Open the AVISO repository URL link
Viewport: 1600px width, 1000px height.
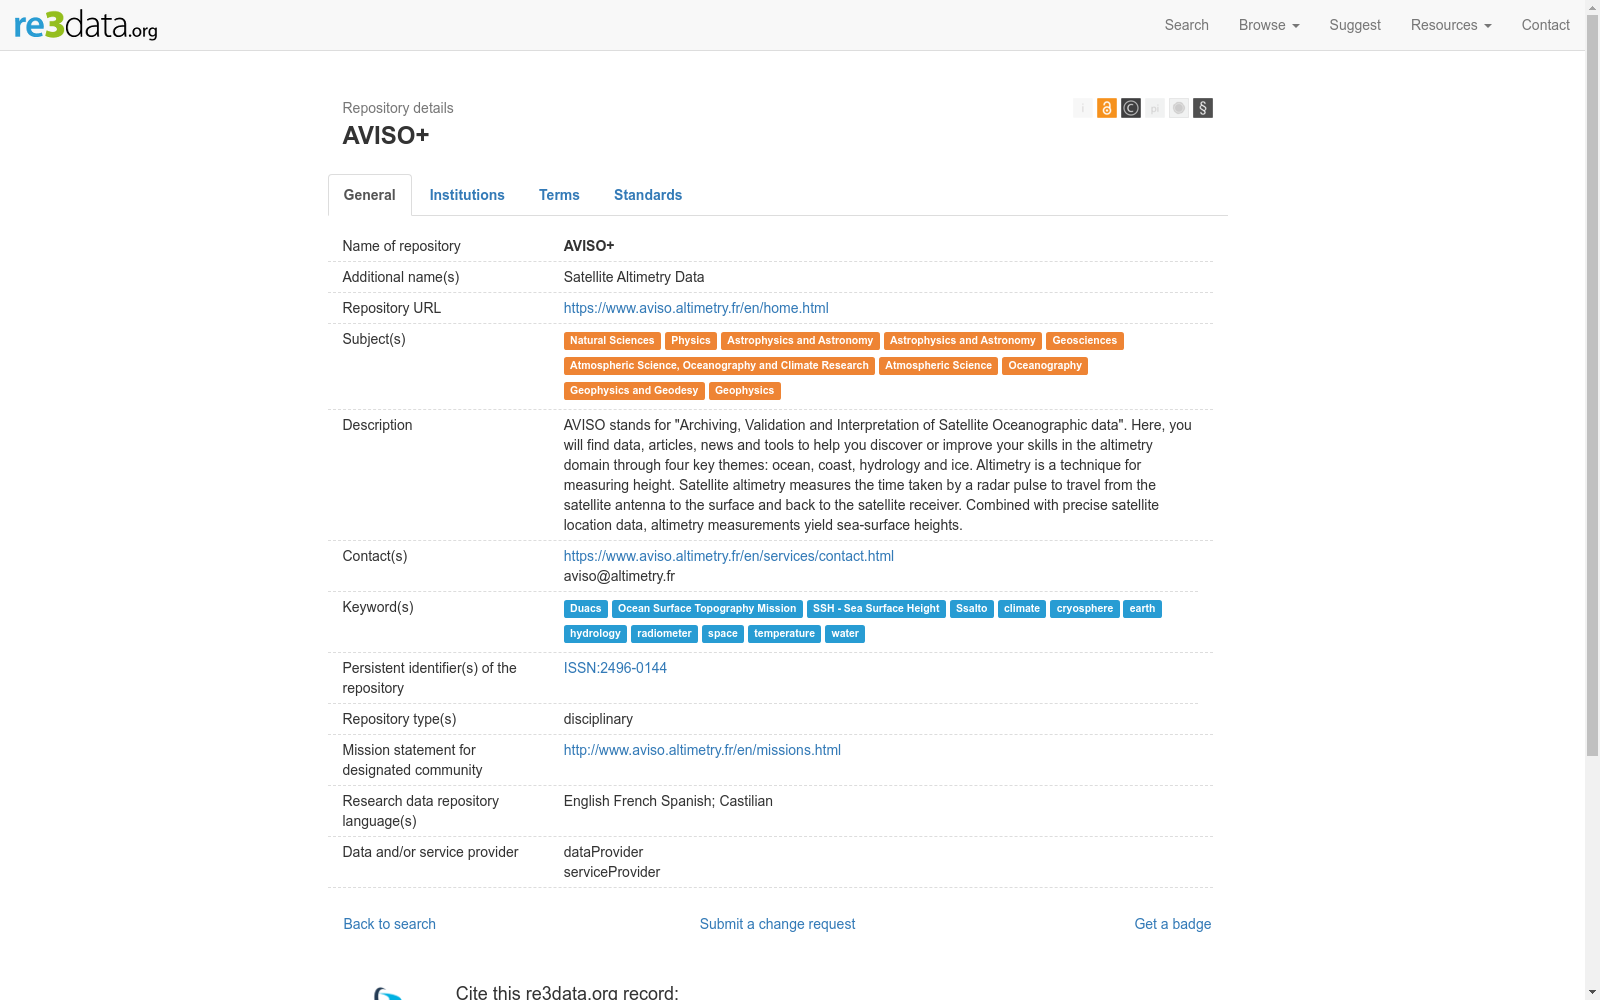[696, 308]
